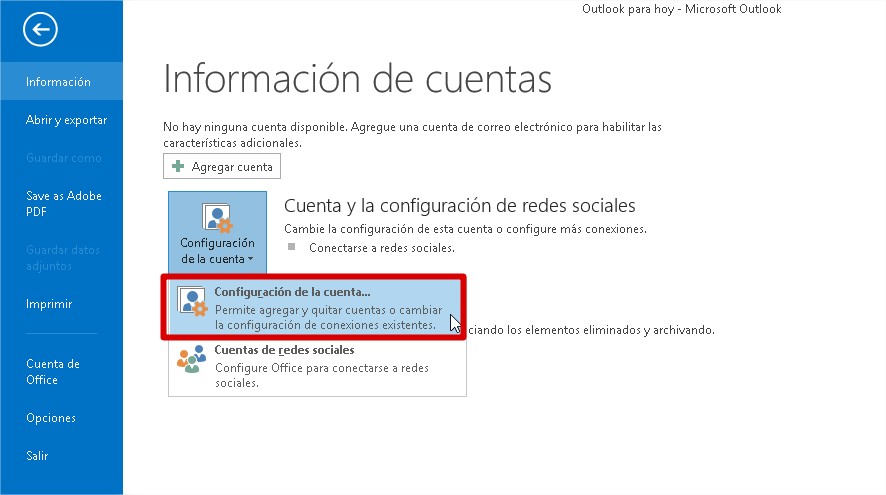
Task: Click the Conectarse a redes sociales link
Action: coord(381,247)
